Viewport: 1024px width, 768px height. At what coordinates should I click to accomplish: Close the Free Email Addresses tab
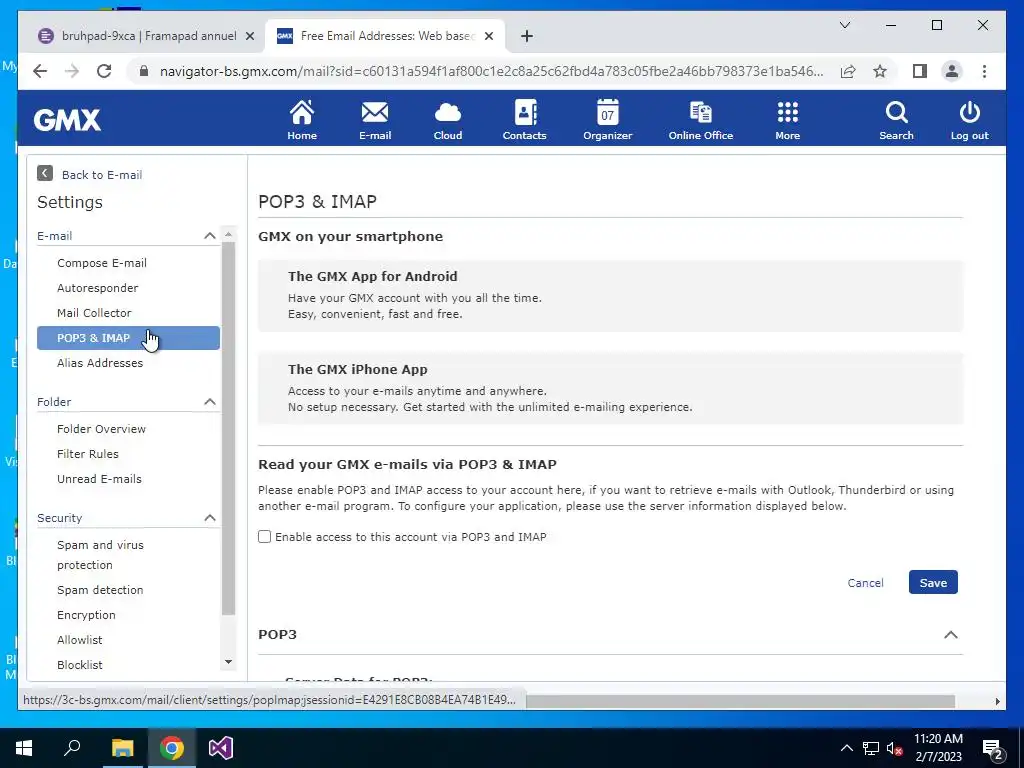[488, 36]
